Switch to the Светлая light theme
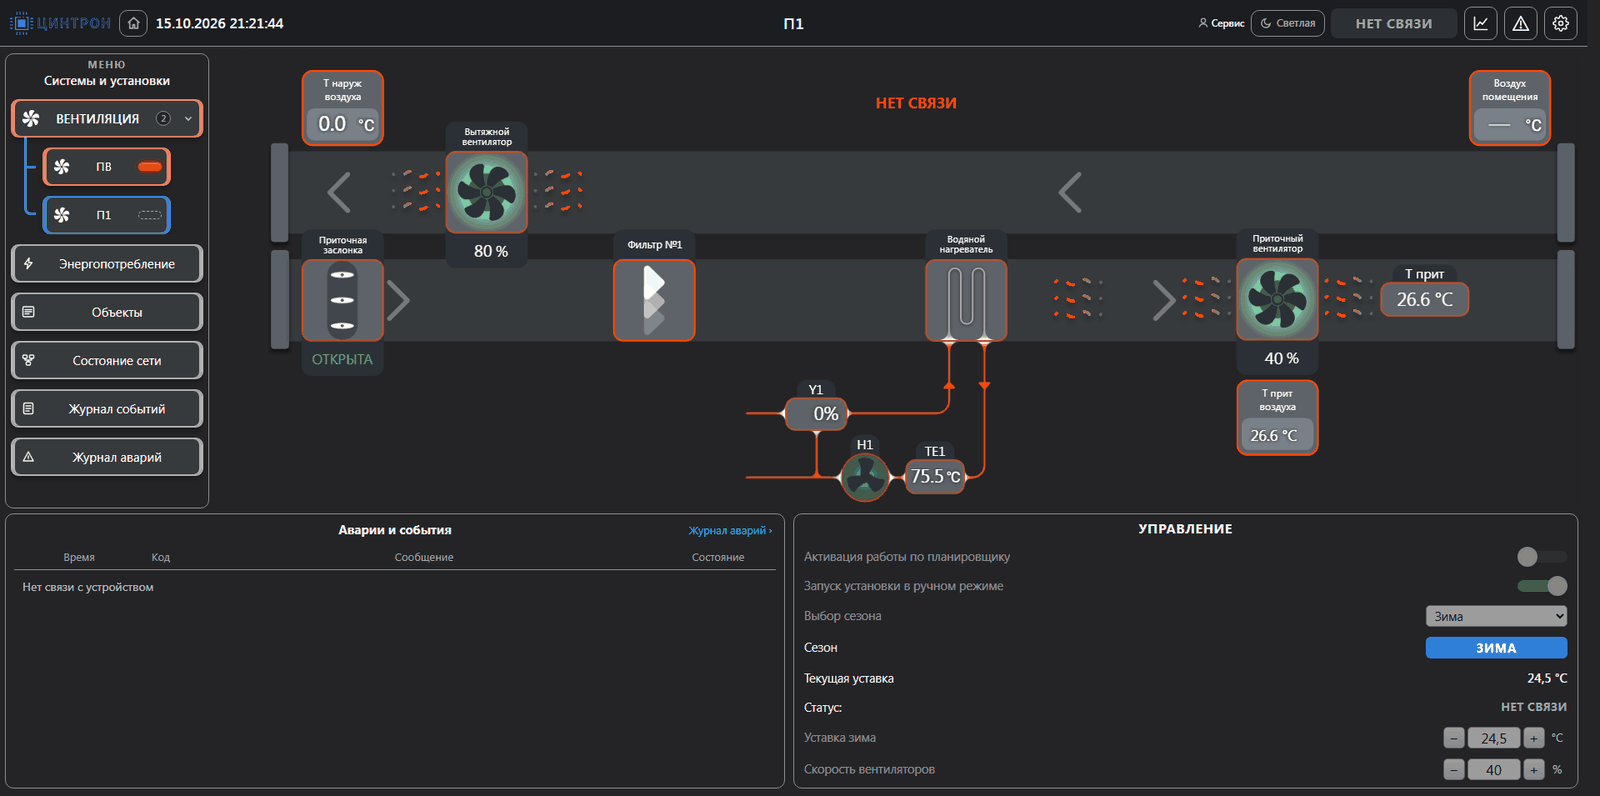Viewport: 1600px width, 796px height. click(x=1288, y=23)
